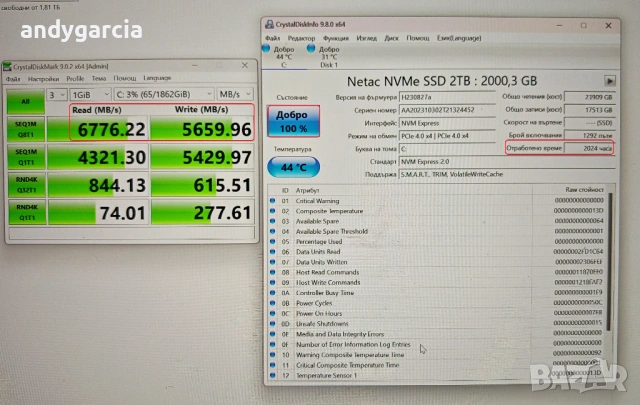
Task: Click the power-on hours value 2024
Action: pyautogui.click(x=589, y=148)
